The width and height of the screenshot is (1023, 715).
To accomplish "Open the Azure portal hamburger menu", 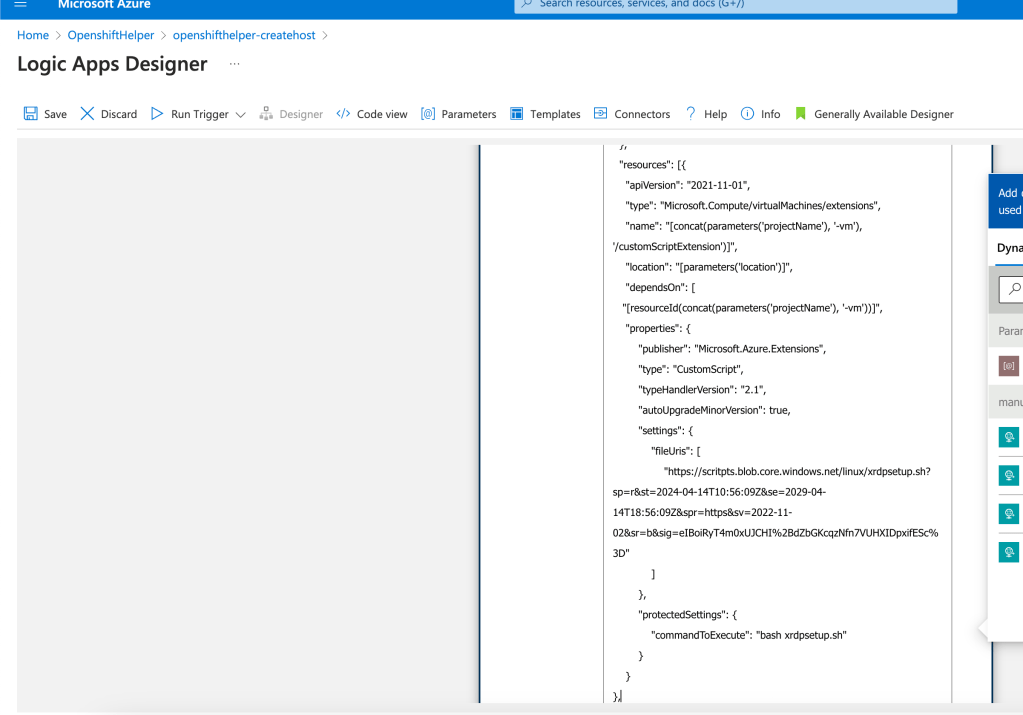I will [x=20, y=4].
